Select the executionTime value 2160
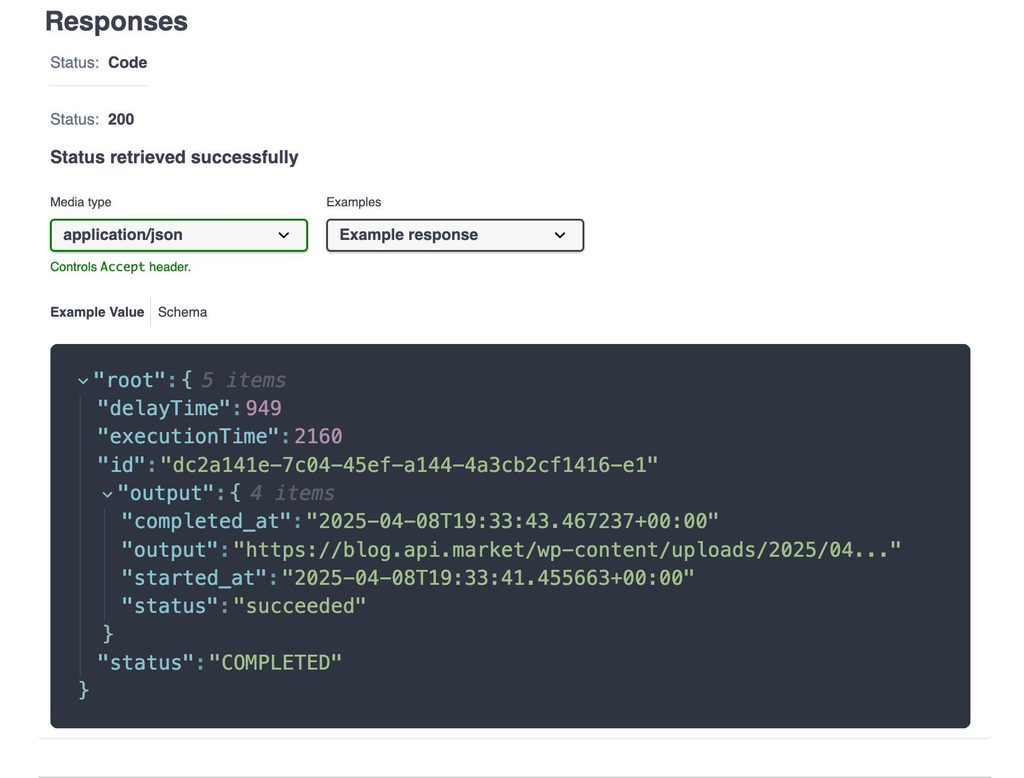Screen dimensions: 1024x778 tap(318, 436)
